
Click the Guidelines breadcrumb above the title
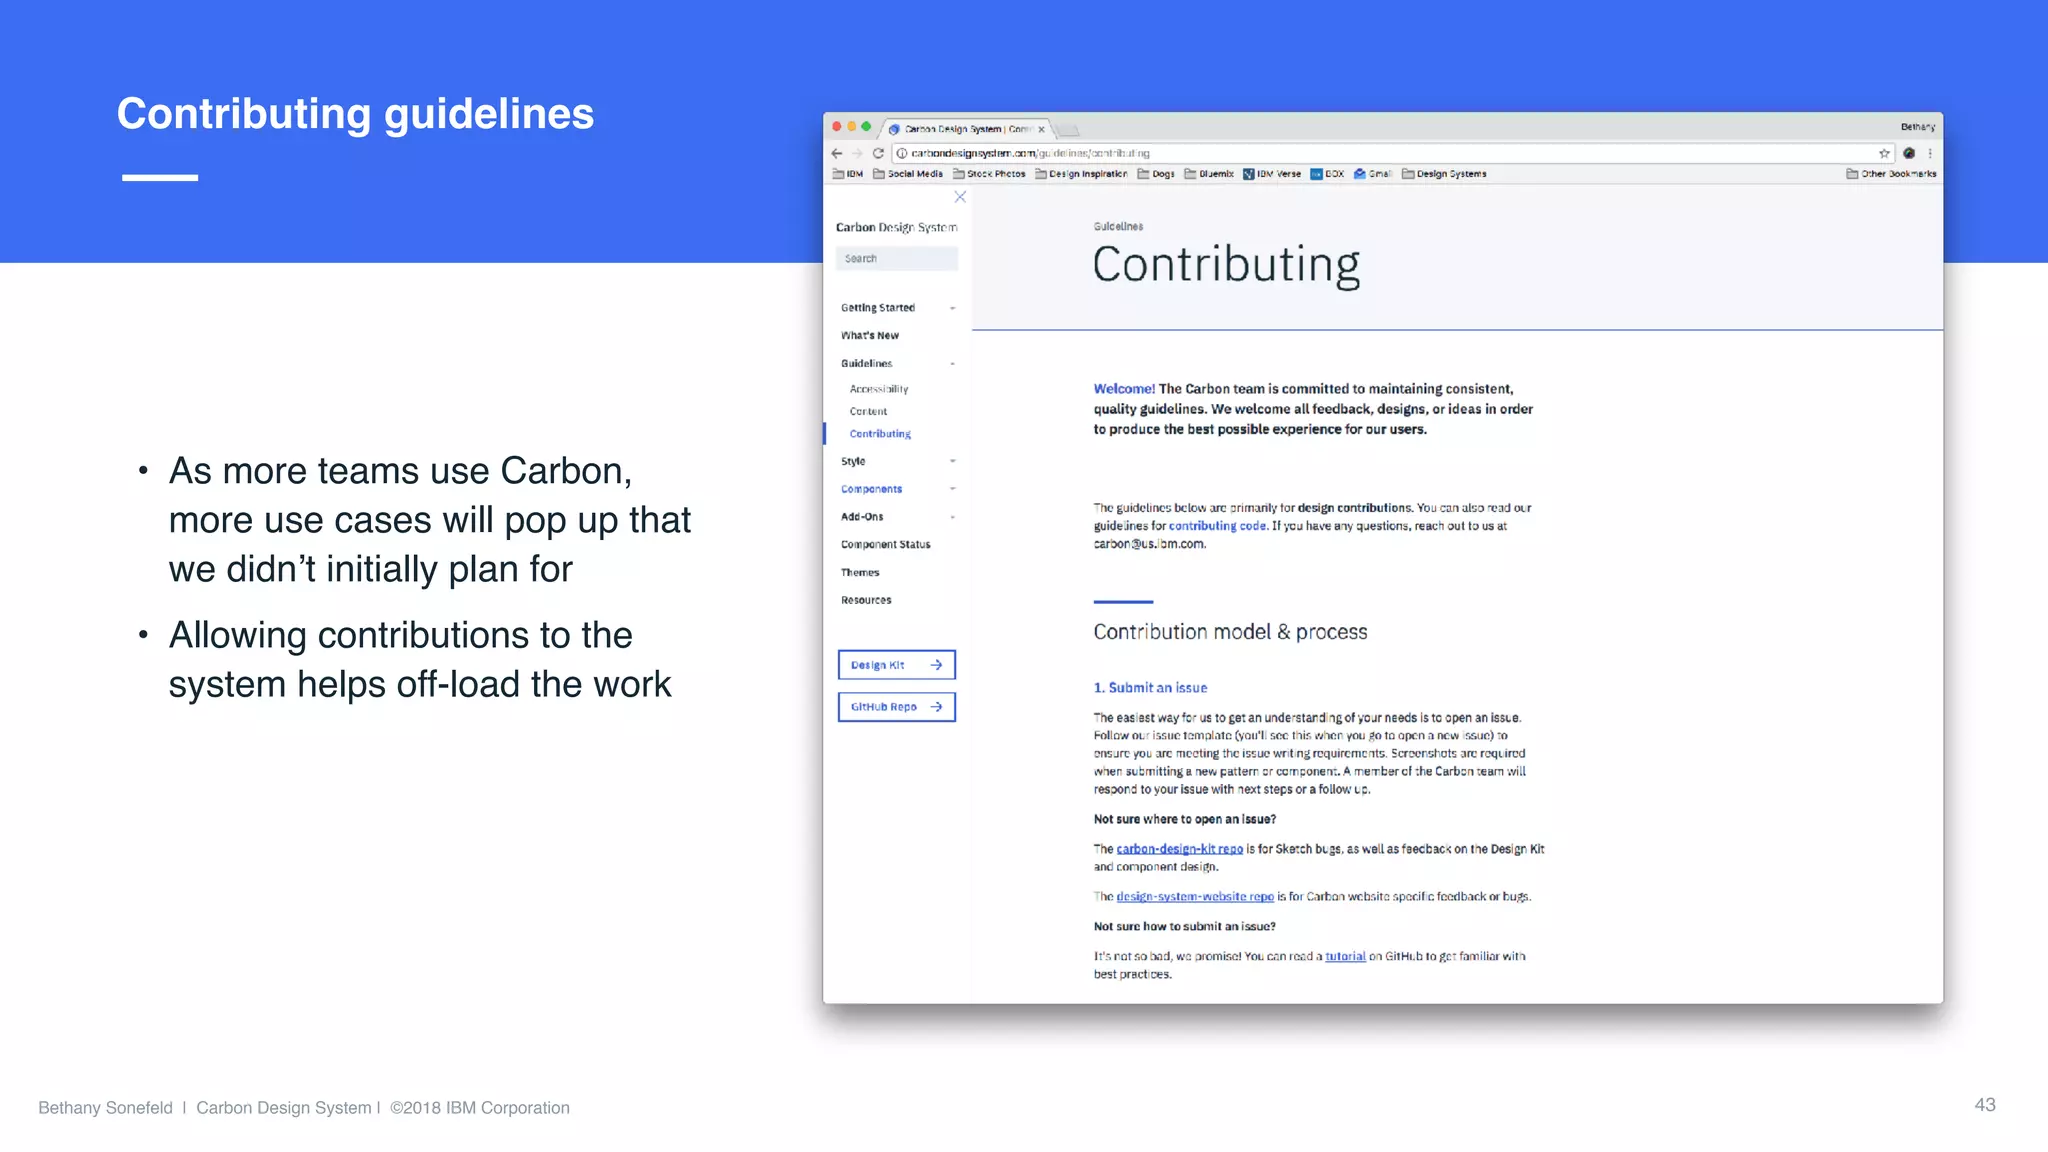coord(1118,227)
